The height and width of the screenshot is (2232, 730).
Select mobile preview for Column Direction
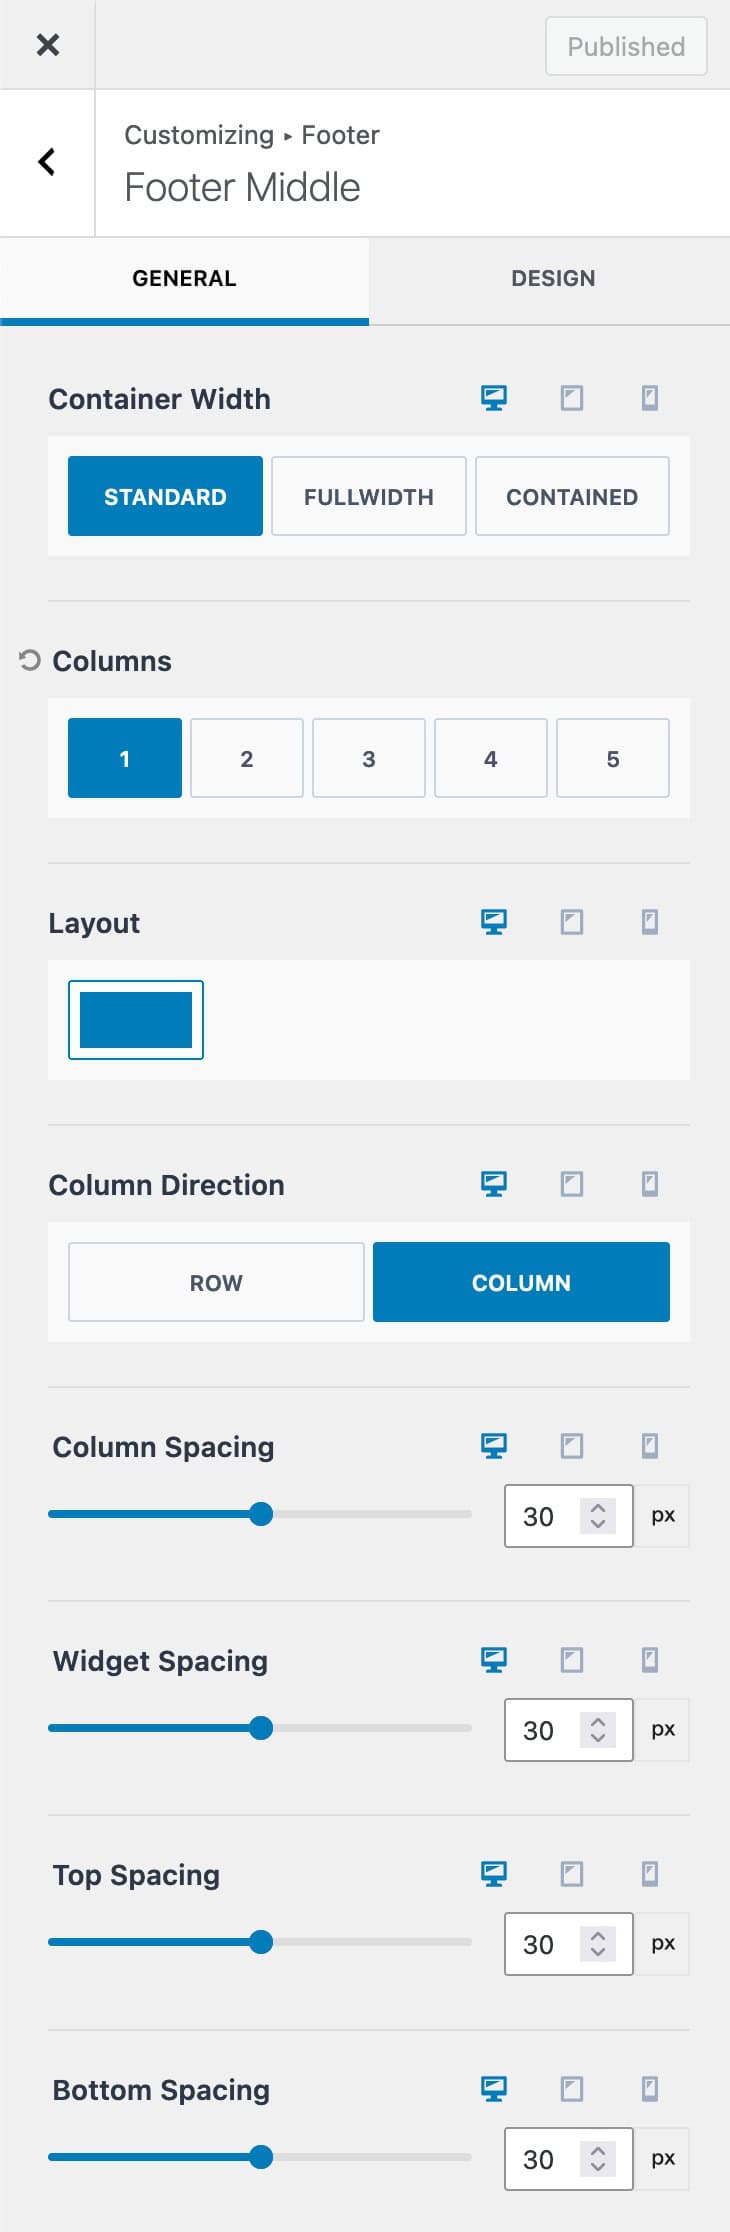pyautogui.click(x=650, y=1184)
